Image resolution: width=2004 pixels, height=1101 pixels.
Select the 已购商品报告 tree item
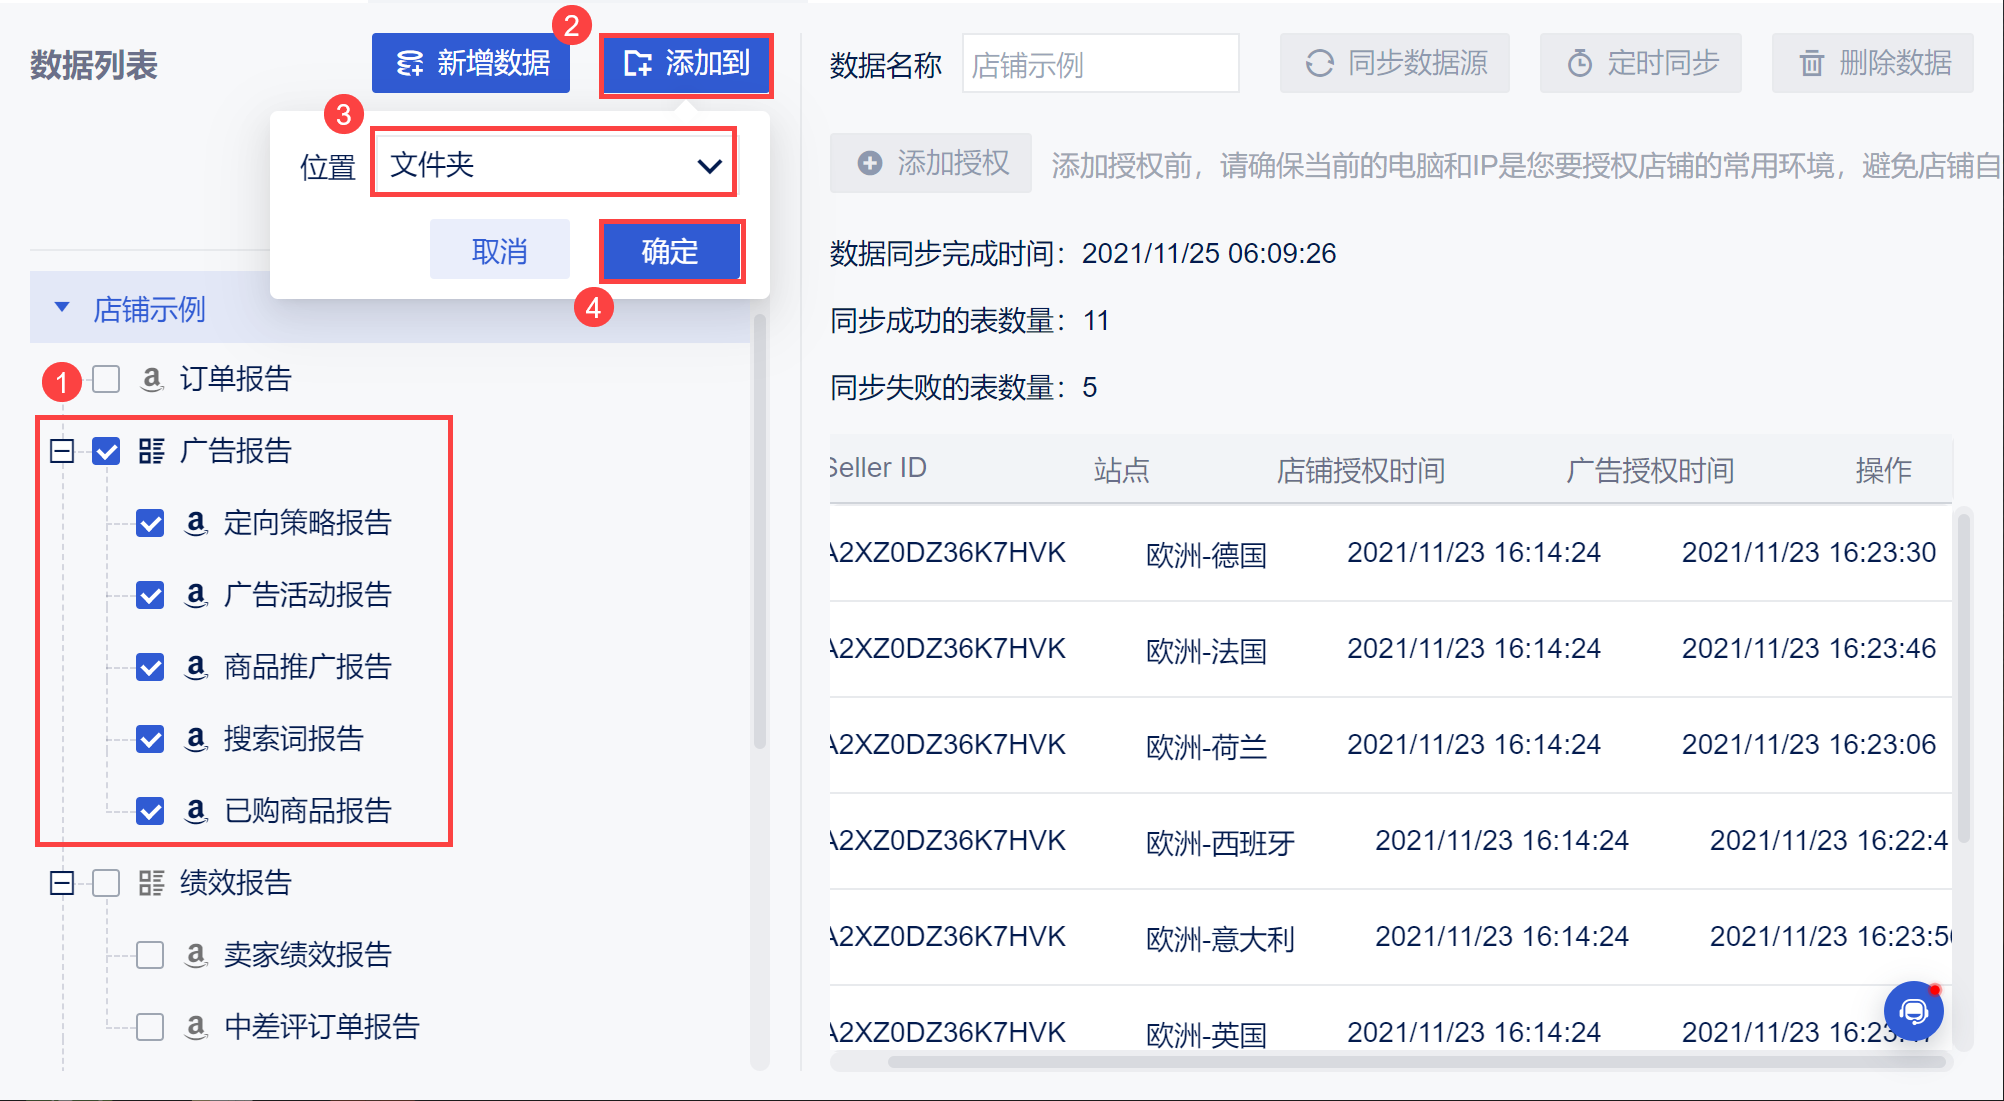(x=307, y=811)
